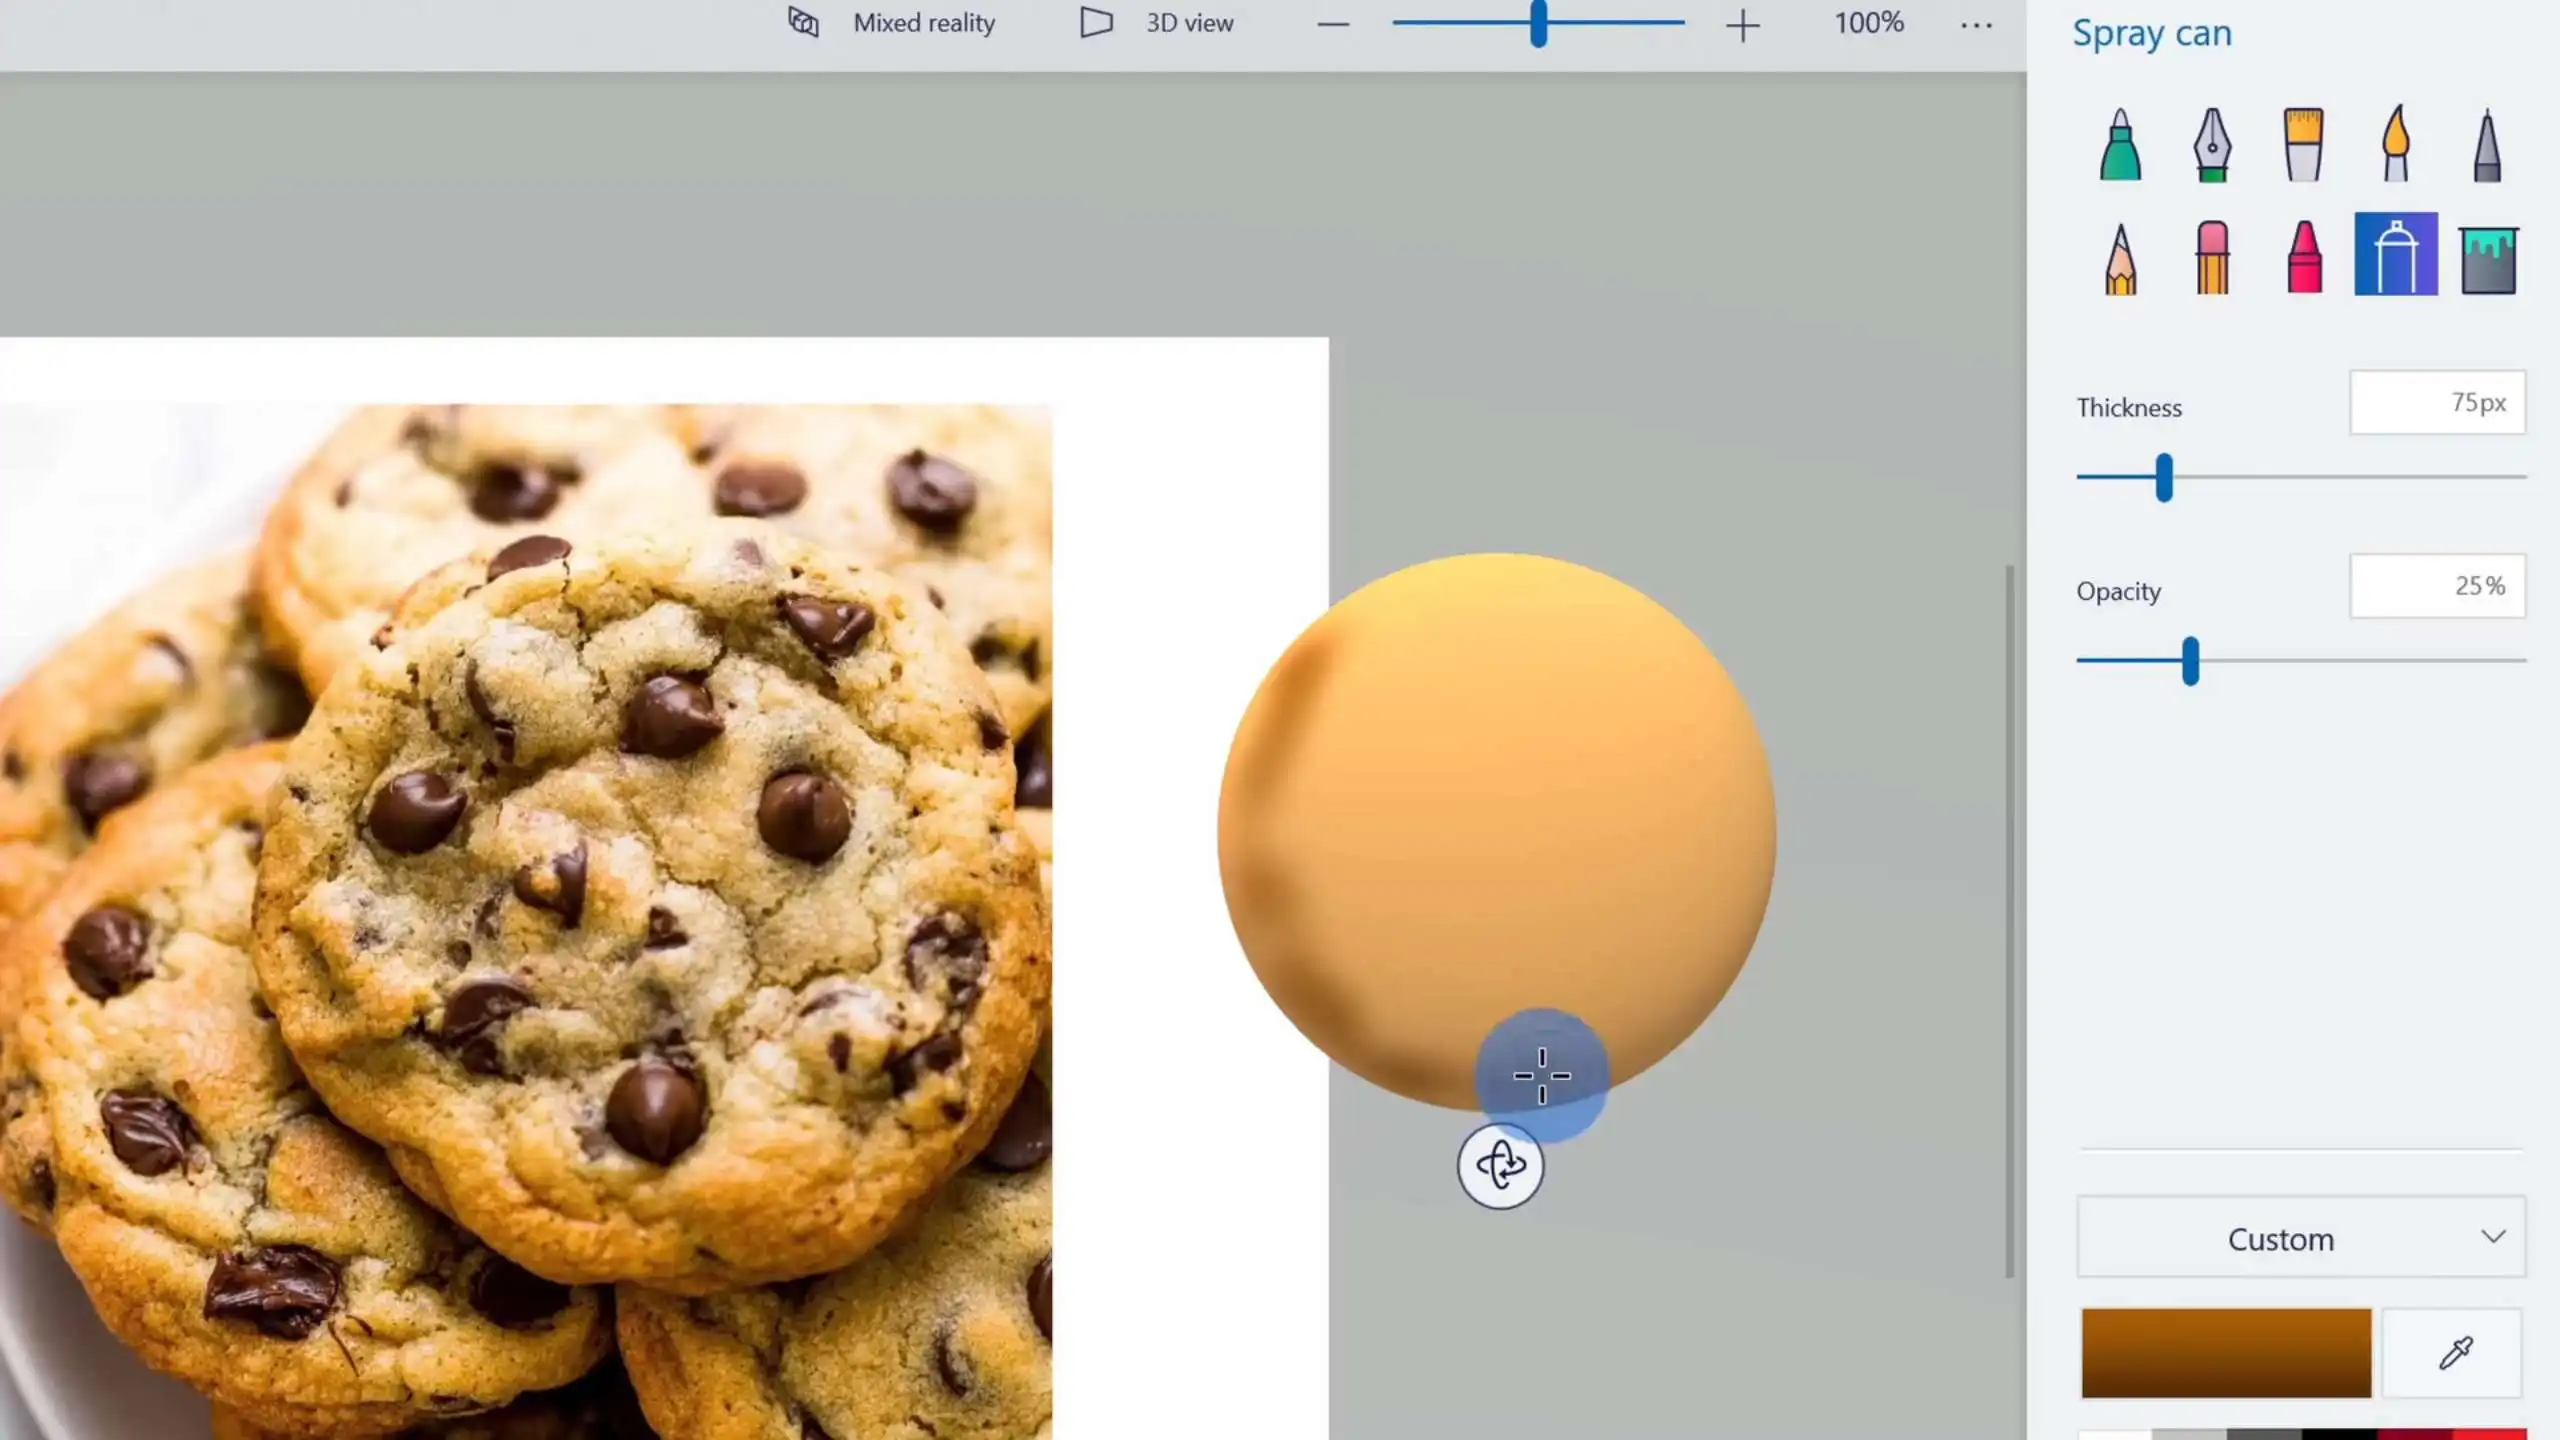This screenshot has width=2560, height=1440.
Task: Select the Crayon tool
Action: coord(2304,258)
